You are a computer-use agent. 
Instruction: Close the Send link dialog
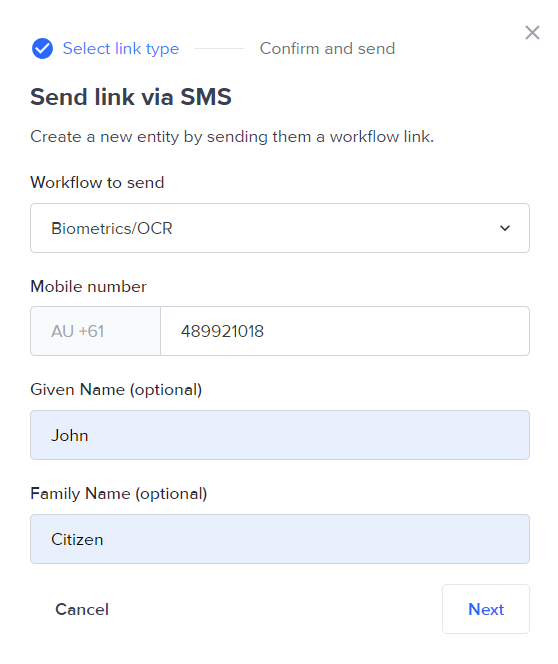coord(532,33)
